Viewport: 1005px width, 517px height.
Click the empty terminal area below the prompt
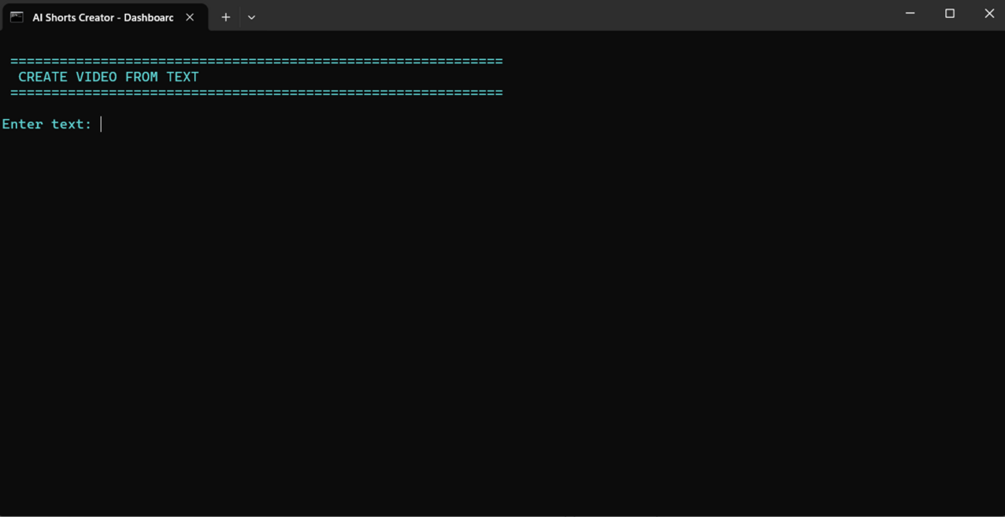click(502, 320)
